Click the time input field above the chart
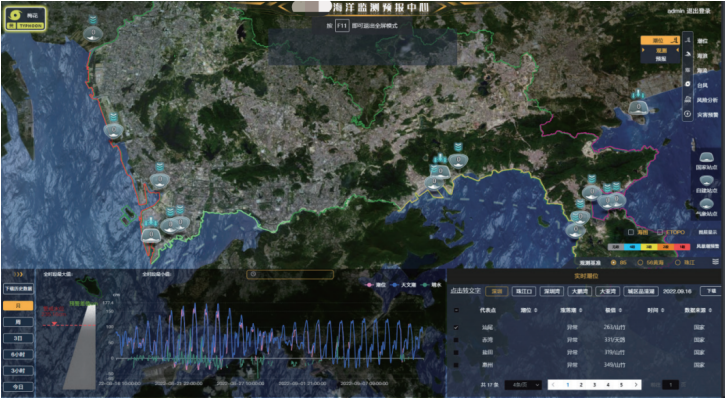 coord(290,274)
